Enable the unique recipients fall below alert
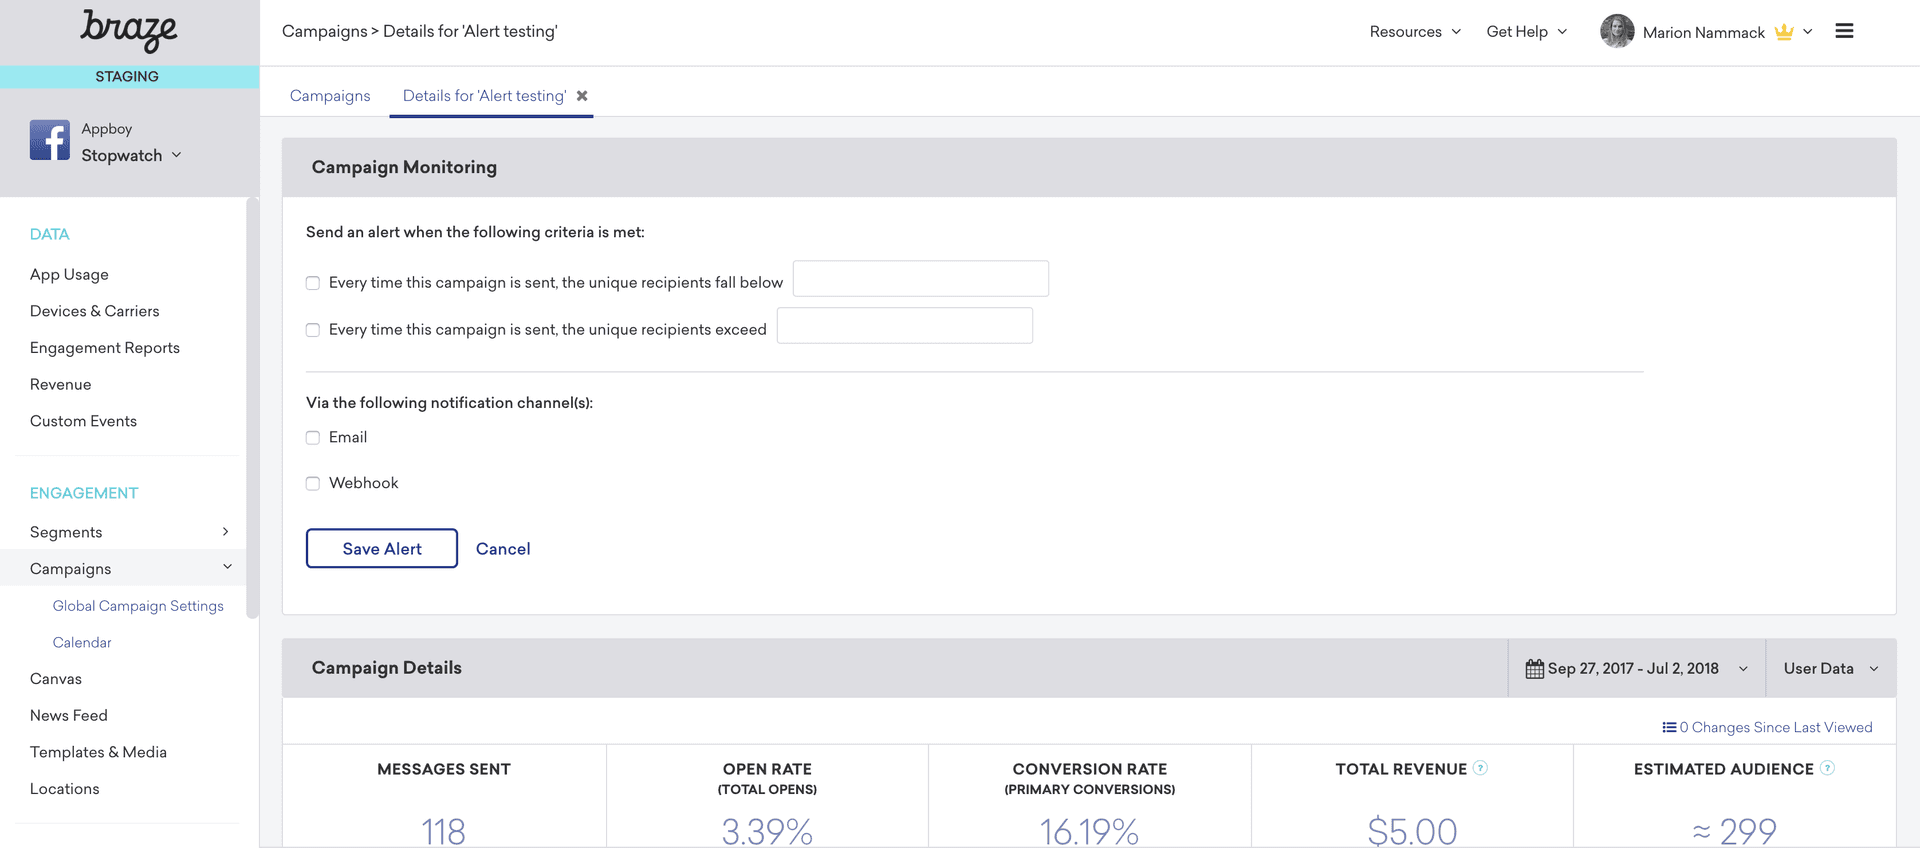 coord(313,283)
